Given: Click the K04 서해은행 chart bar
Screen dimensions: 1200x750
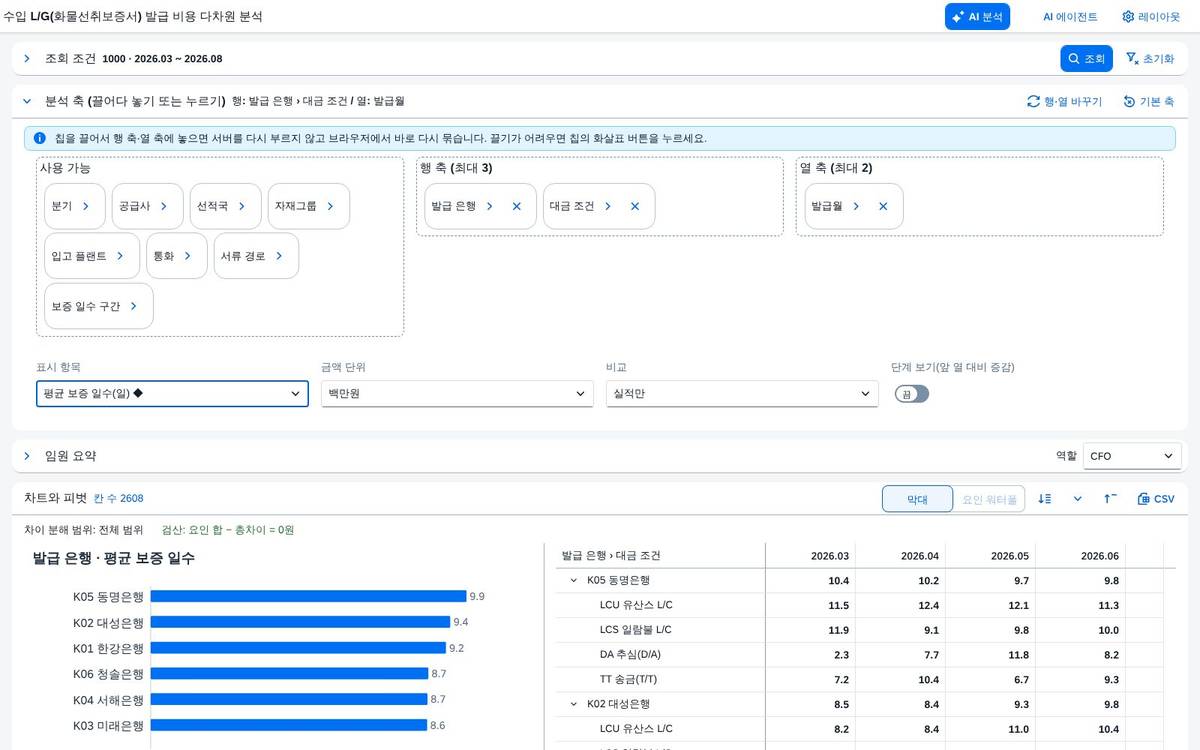Looking at the screenshot, I should tap(289, 700).
